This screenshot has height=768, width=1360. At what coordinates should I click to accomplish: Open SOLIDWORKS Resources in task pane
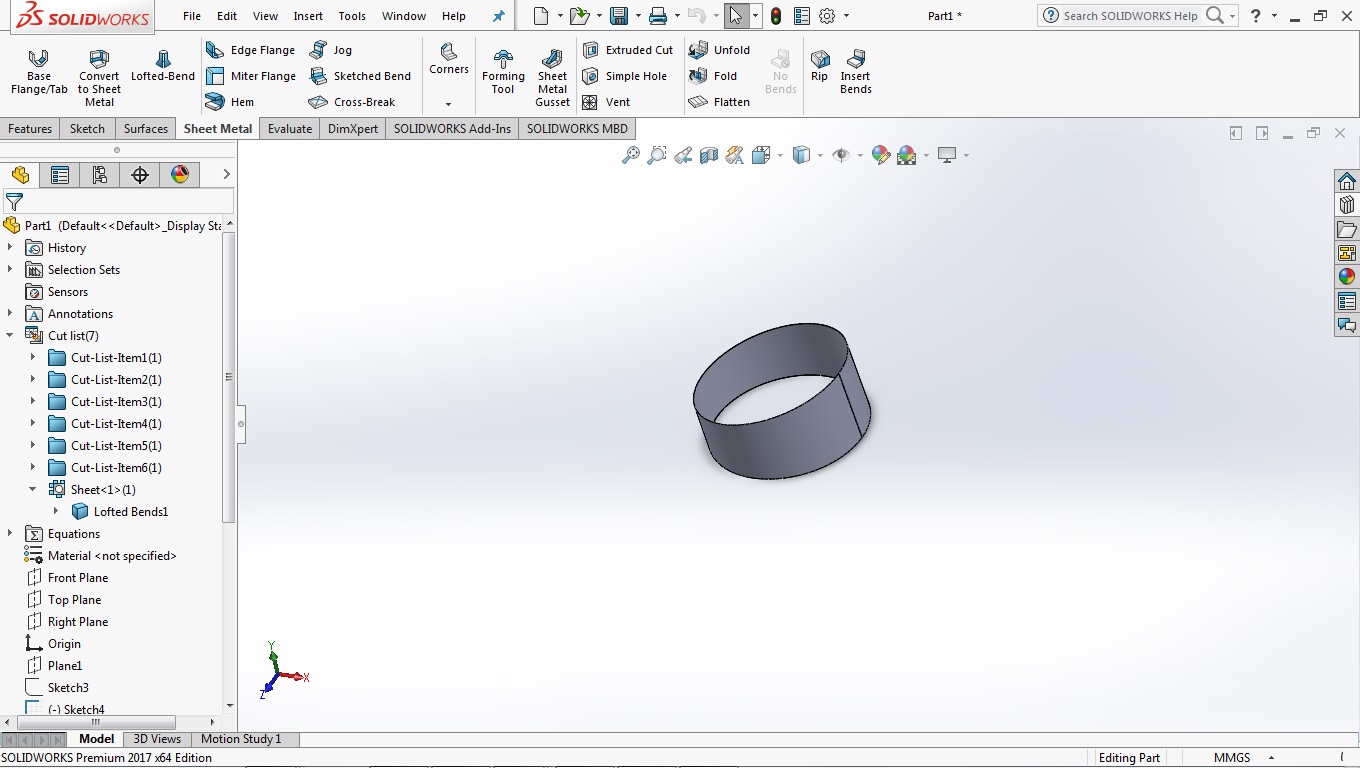(1347, 181)
